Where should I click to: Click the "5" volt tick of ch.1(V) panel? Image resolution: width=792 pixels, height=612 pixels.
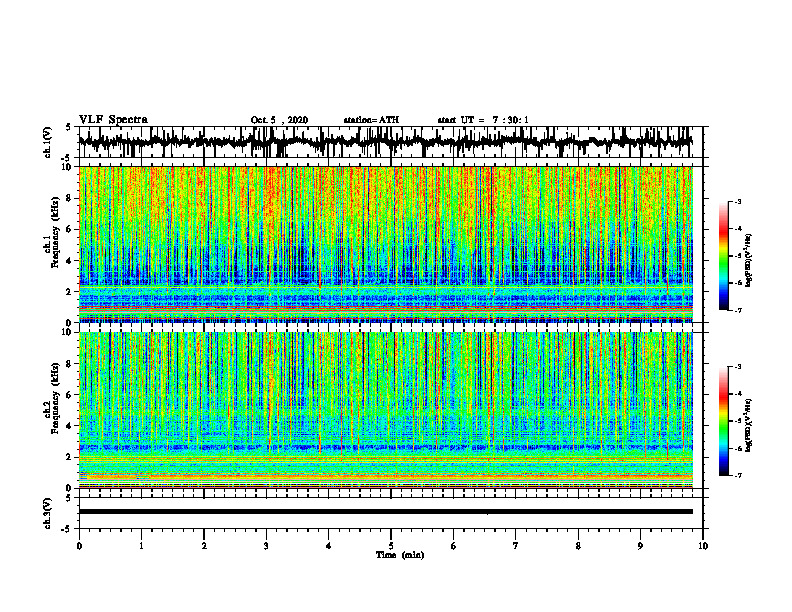(x=68, y=128)
